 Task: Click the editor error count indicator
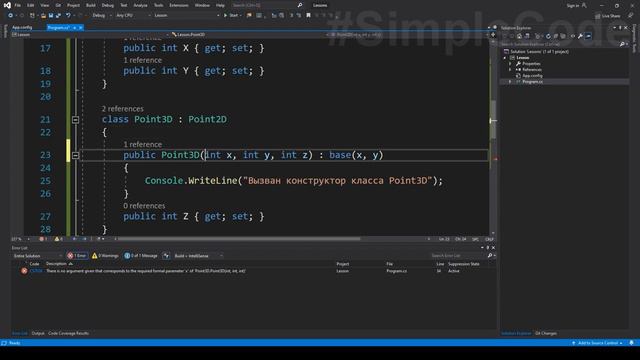pos(43,239)
